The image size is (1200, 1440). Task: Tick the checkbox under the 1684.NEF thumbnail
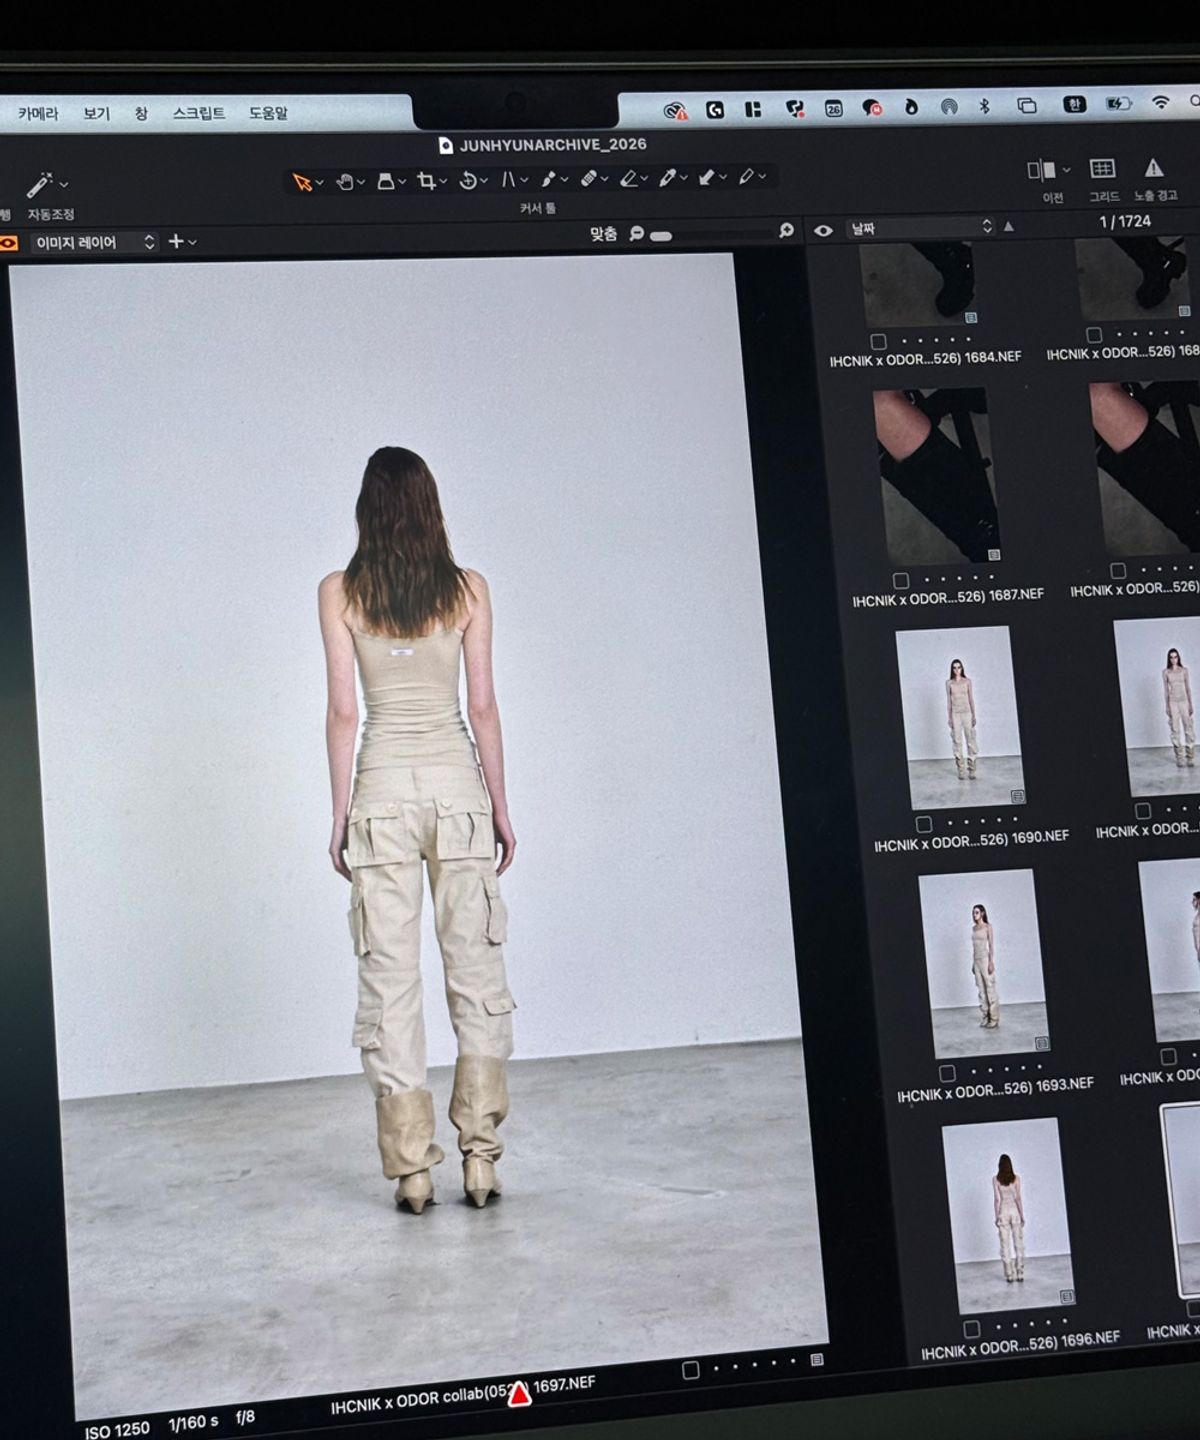[x=878, y=341]
